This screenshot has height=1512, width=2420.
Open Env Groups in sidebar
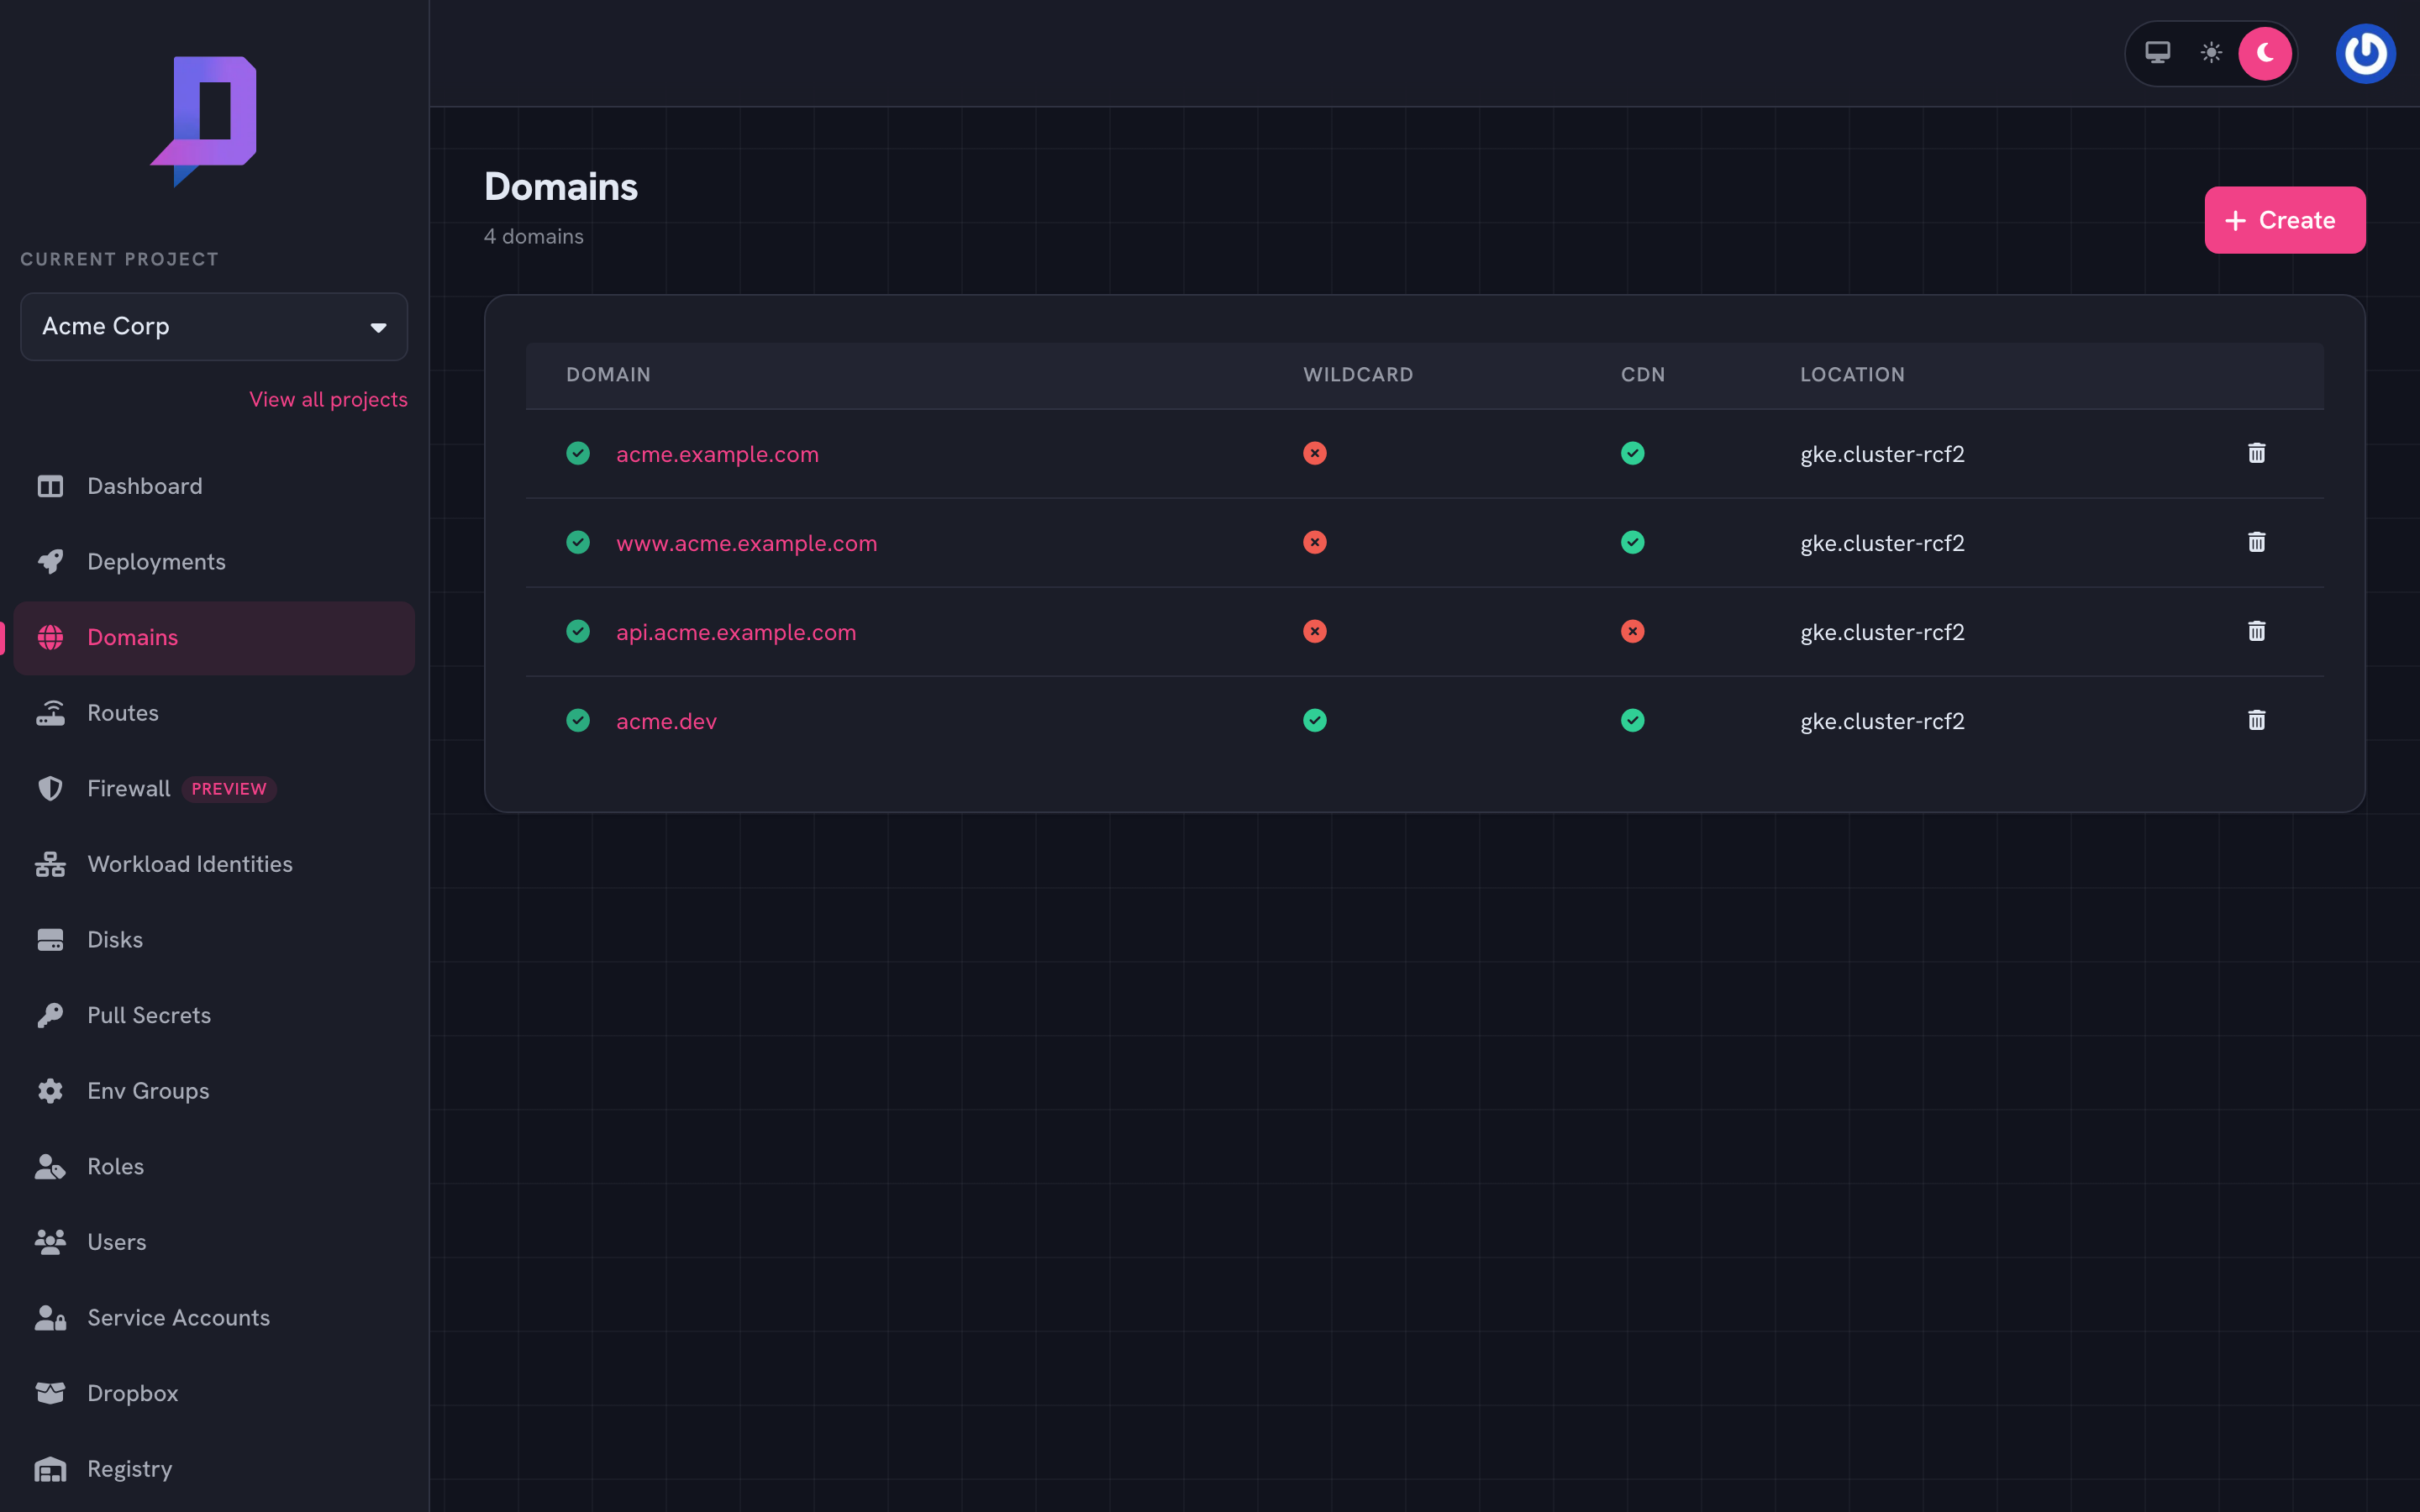tap(214, 1091)
